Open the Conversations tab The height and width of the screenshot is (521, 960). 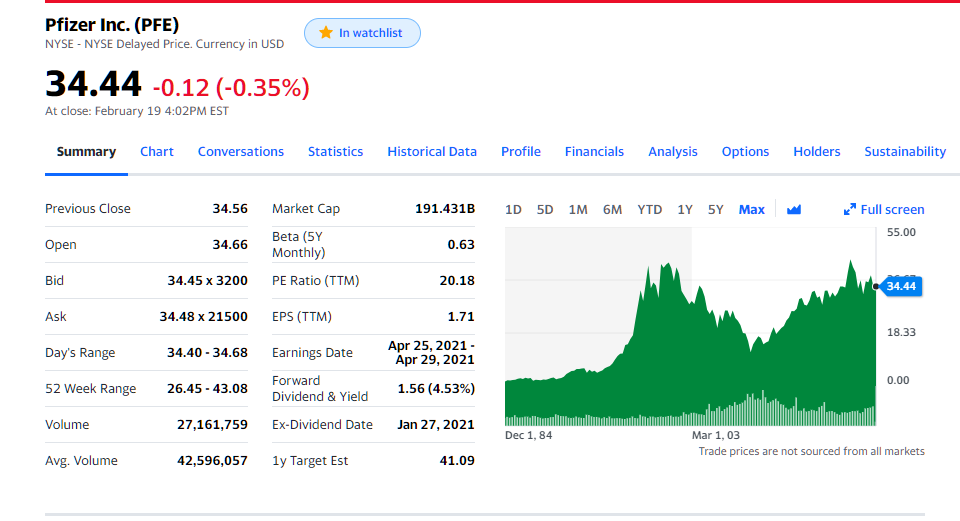tap(241, 151)
